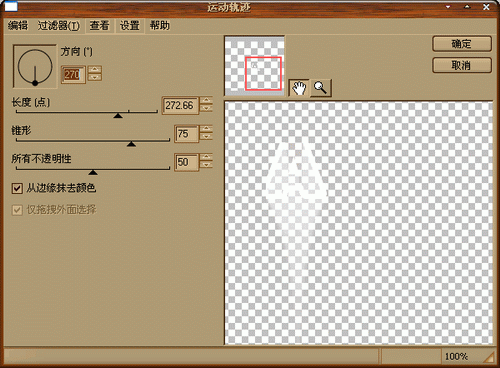Confirm with the 确定 button
This screenshot has width=500, height=368.
click(462, 44)
